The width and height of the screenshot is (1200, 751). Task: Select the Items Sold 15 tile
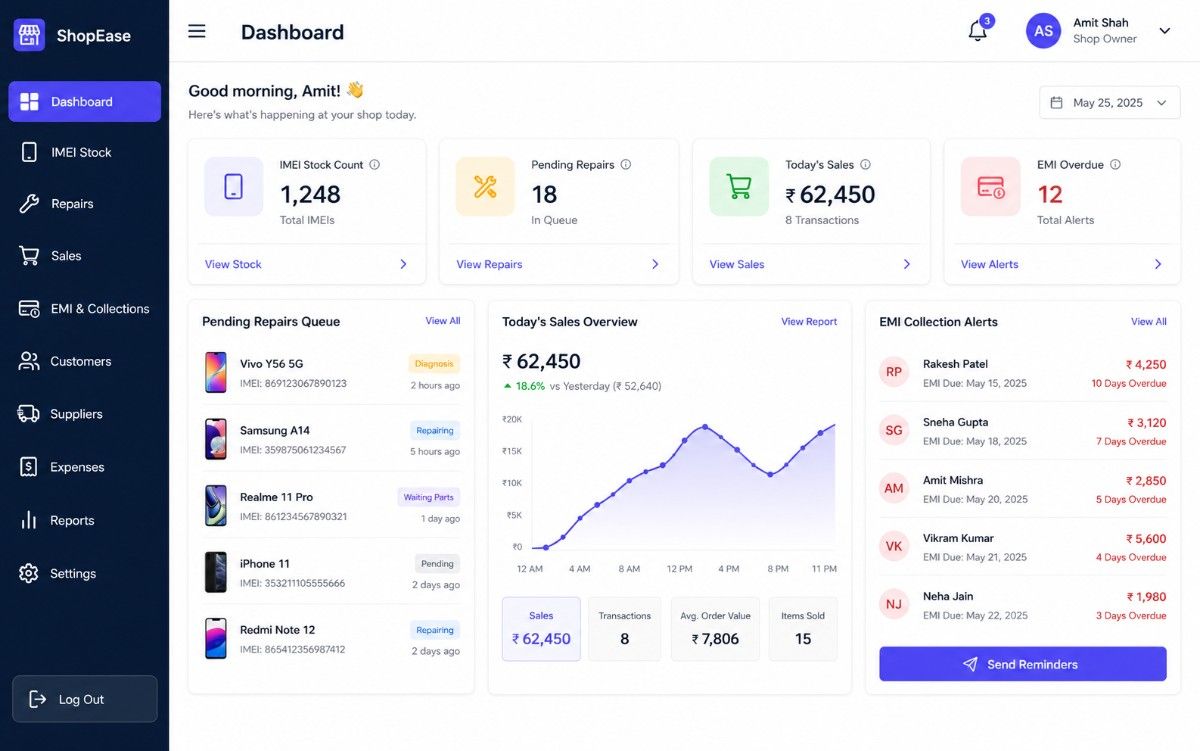803,629
